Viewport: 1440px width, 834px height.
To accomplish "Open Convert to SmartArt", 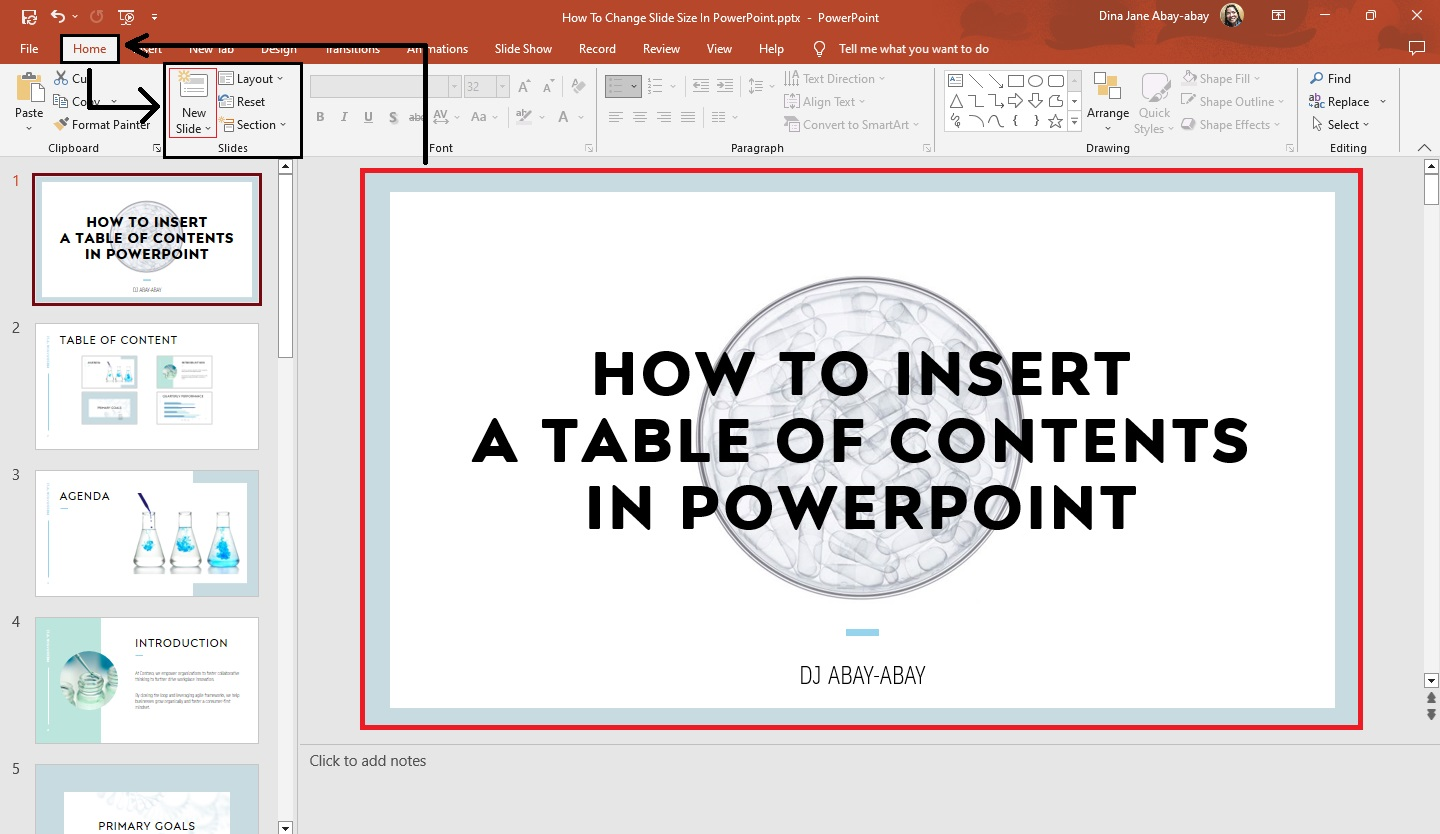I will [850, 124].
